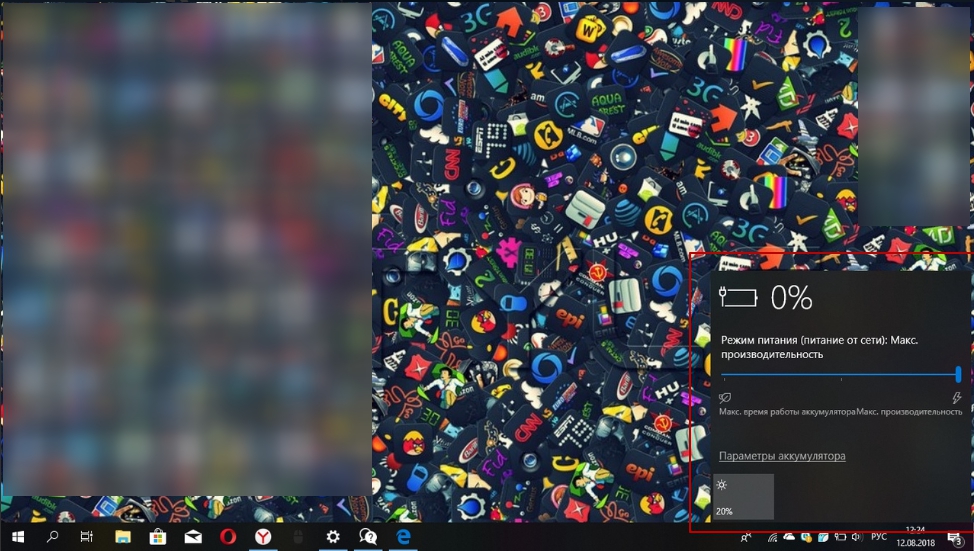The width and height of the screenshot is (974, 551).
Task: Open Microsoft Edge taskbar icon
Action: [x=403, y=537]
